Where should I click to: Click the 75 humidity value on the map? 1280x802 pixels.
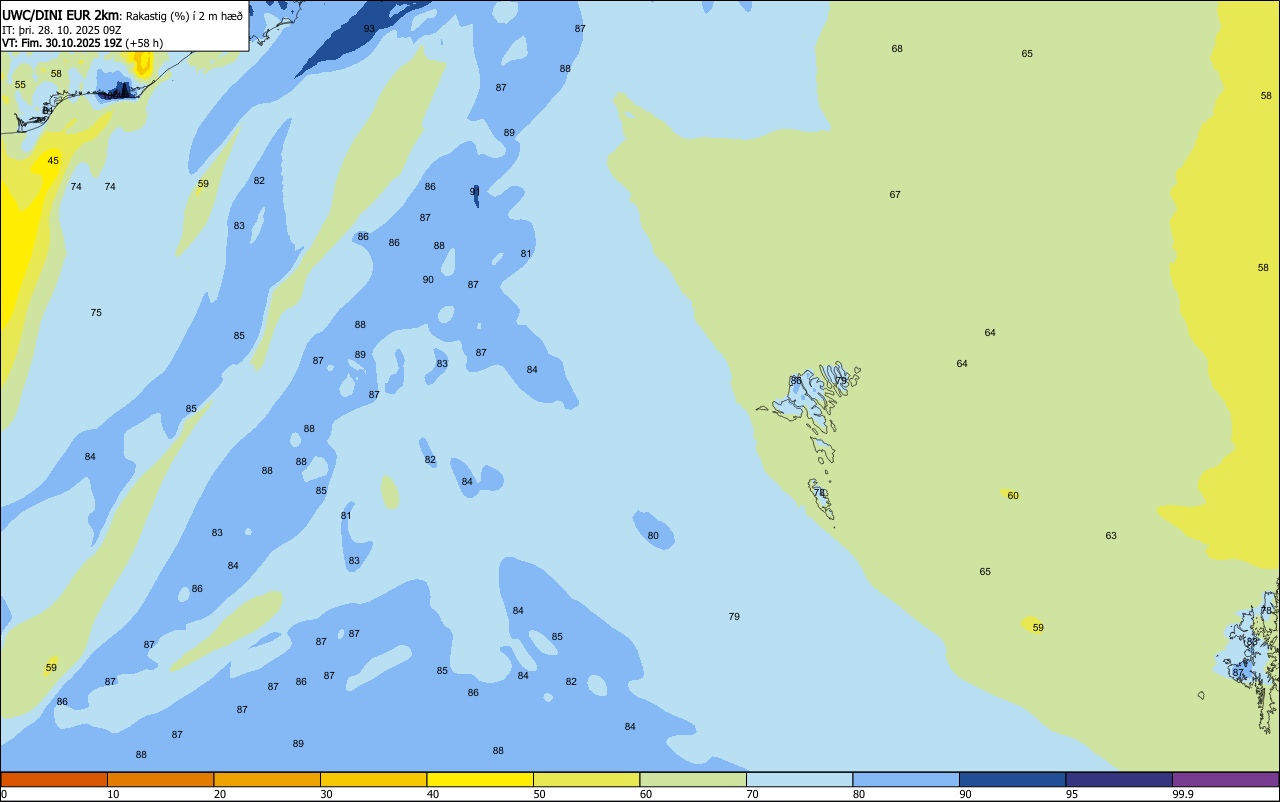click(x=96, y=313)
